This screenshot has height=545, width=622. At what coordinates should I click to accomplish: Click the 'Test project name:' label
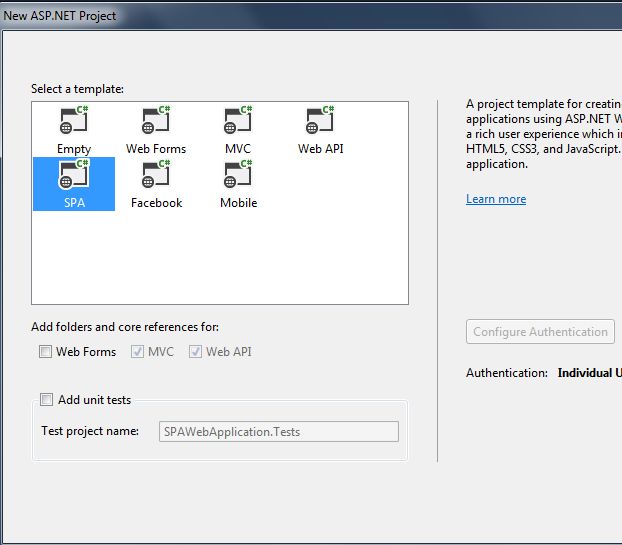click(90, 431)
